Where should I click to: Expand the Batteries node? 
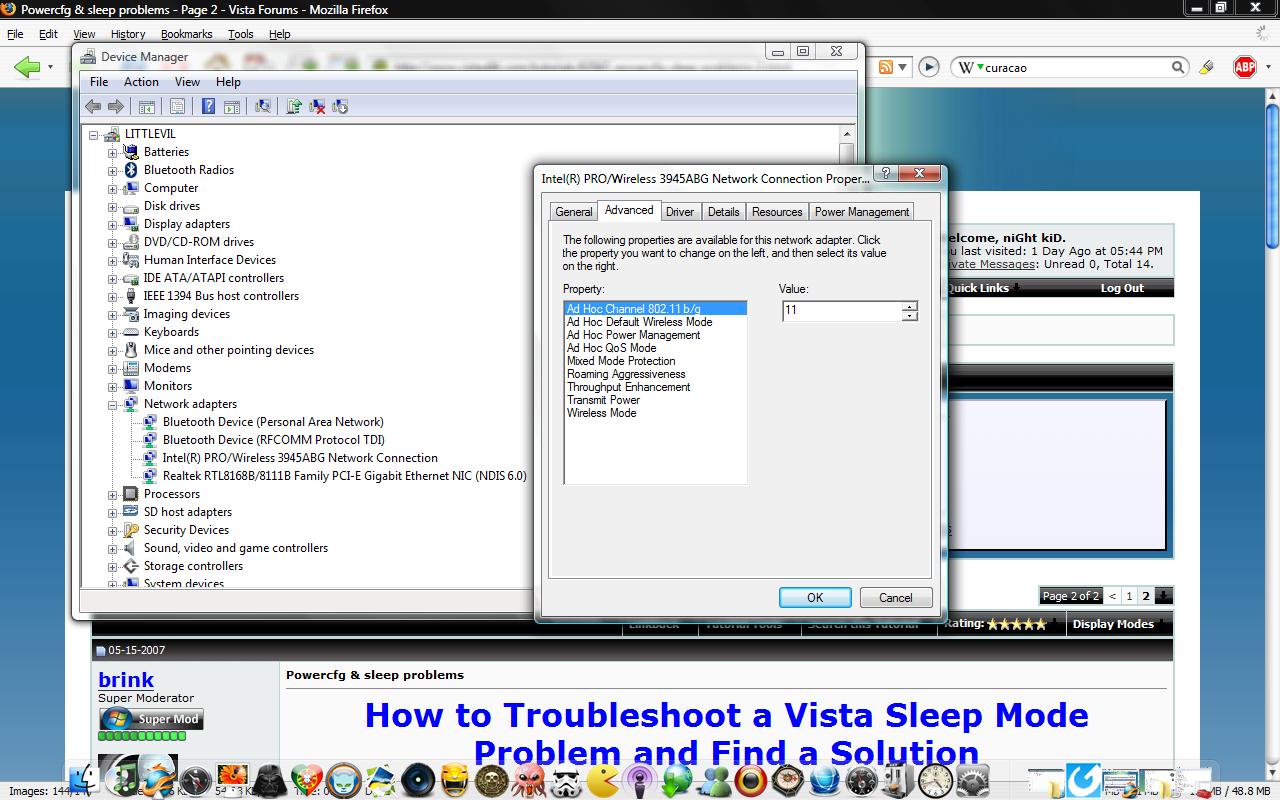coord(113,153)
